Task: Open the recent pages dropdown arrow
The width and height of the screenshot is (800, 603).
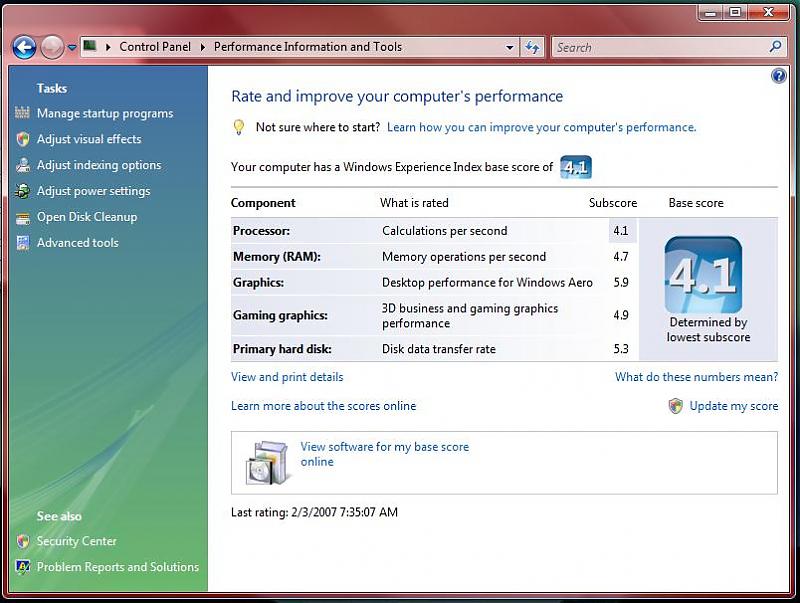Action: pyautogui.click(x=72, y=47)
